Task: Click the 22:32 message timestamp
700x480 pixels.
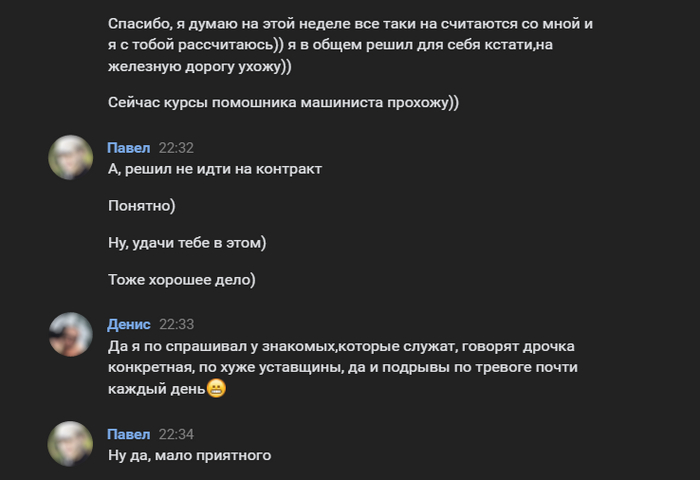Action: pyautogui.click(x=176, y=147)
